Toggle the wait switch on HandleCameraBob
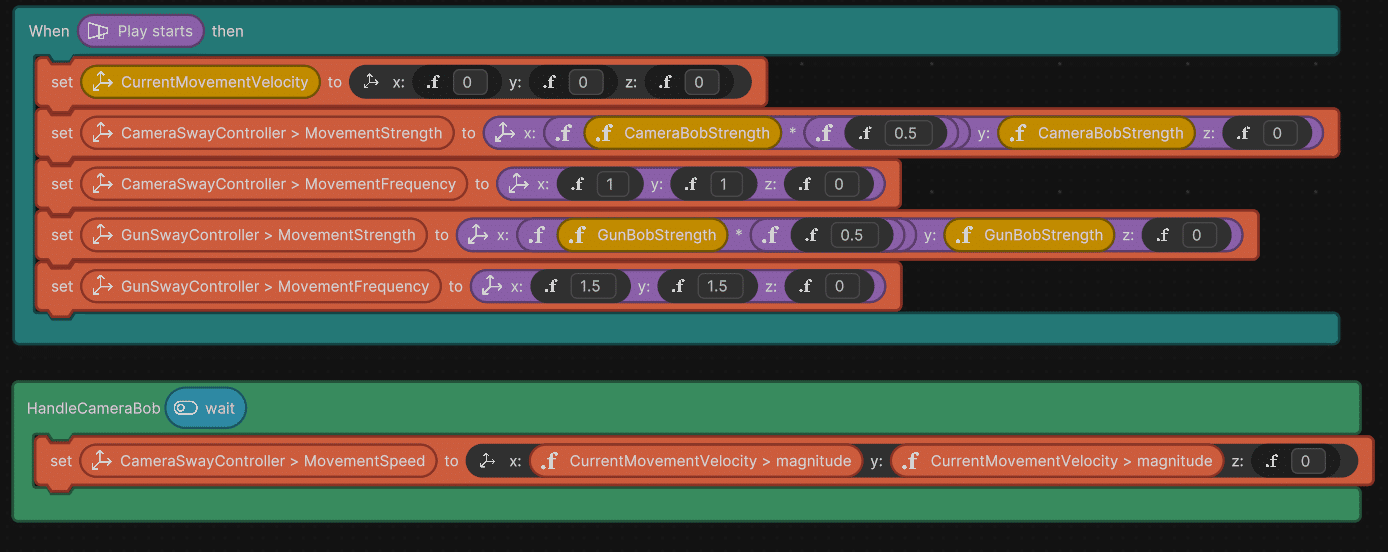The image size is (1388, 552). [x=186, y=408]
